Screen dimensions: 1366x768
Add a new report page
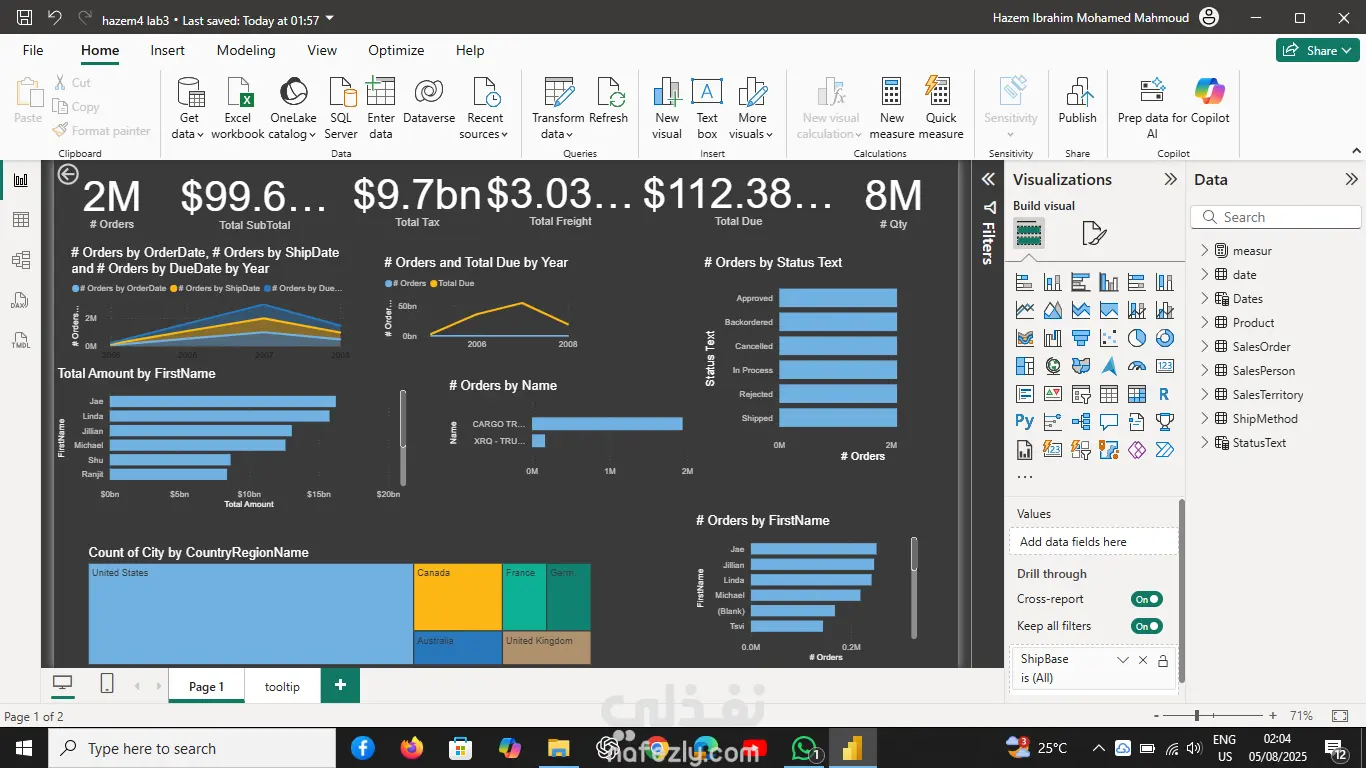click(340, 685)
